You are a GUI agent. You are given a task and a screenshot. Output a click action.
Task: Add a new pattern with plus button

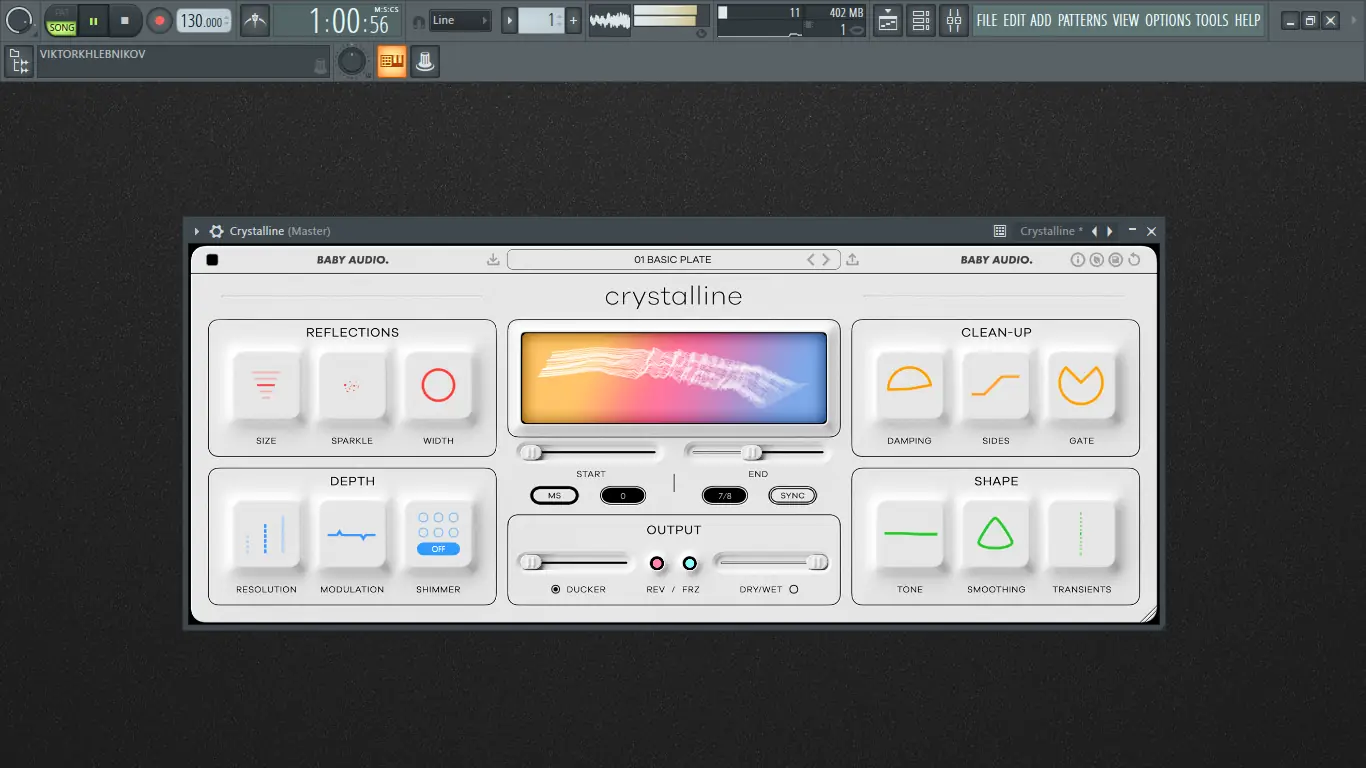573,20
